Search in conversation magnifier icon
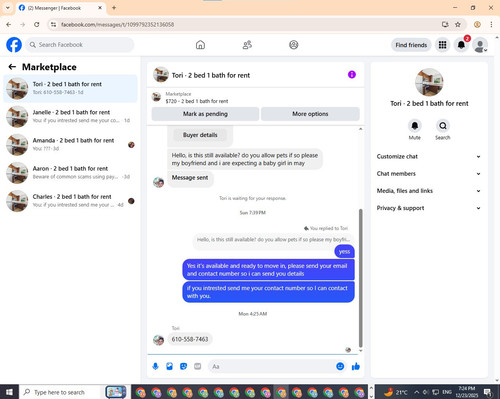 [443, 126]
